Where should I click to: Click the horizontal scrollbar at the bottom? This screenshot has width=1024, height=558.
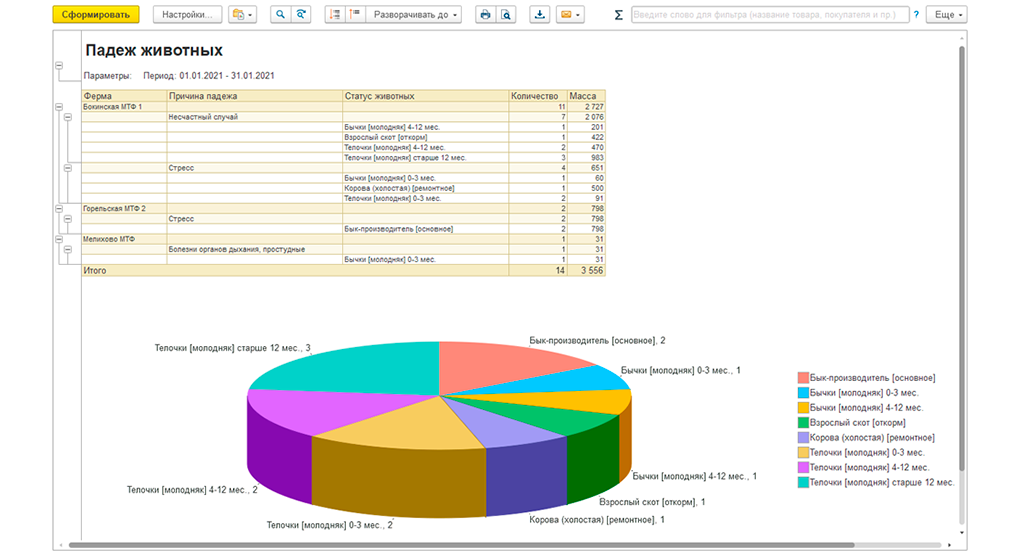pyautogui.click(x=461, y=545)
